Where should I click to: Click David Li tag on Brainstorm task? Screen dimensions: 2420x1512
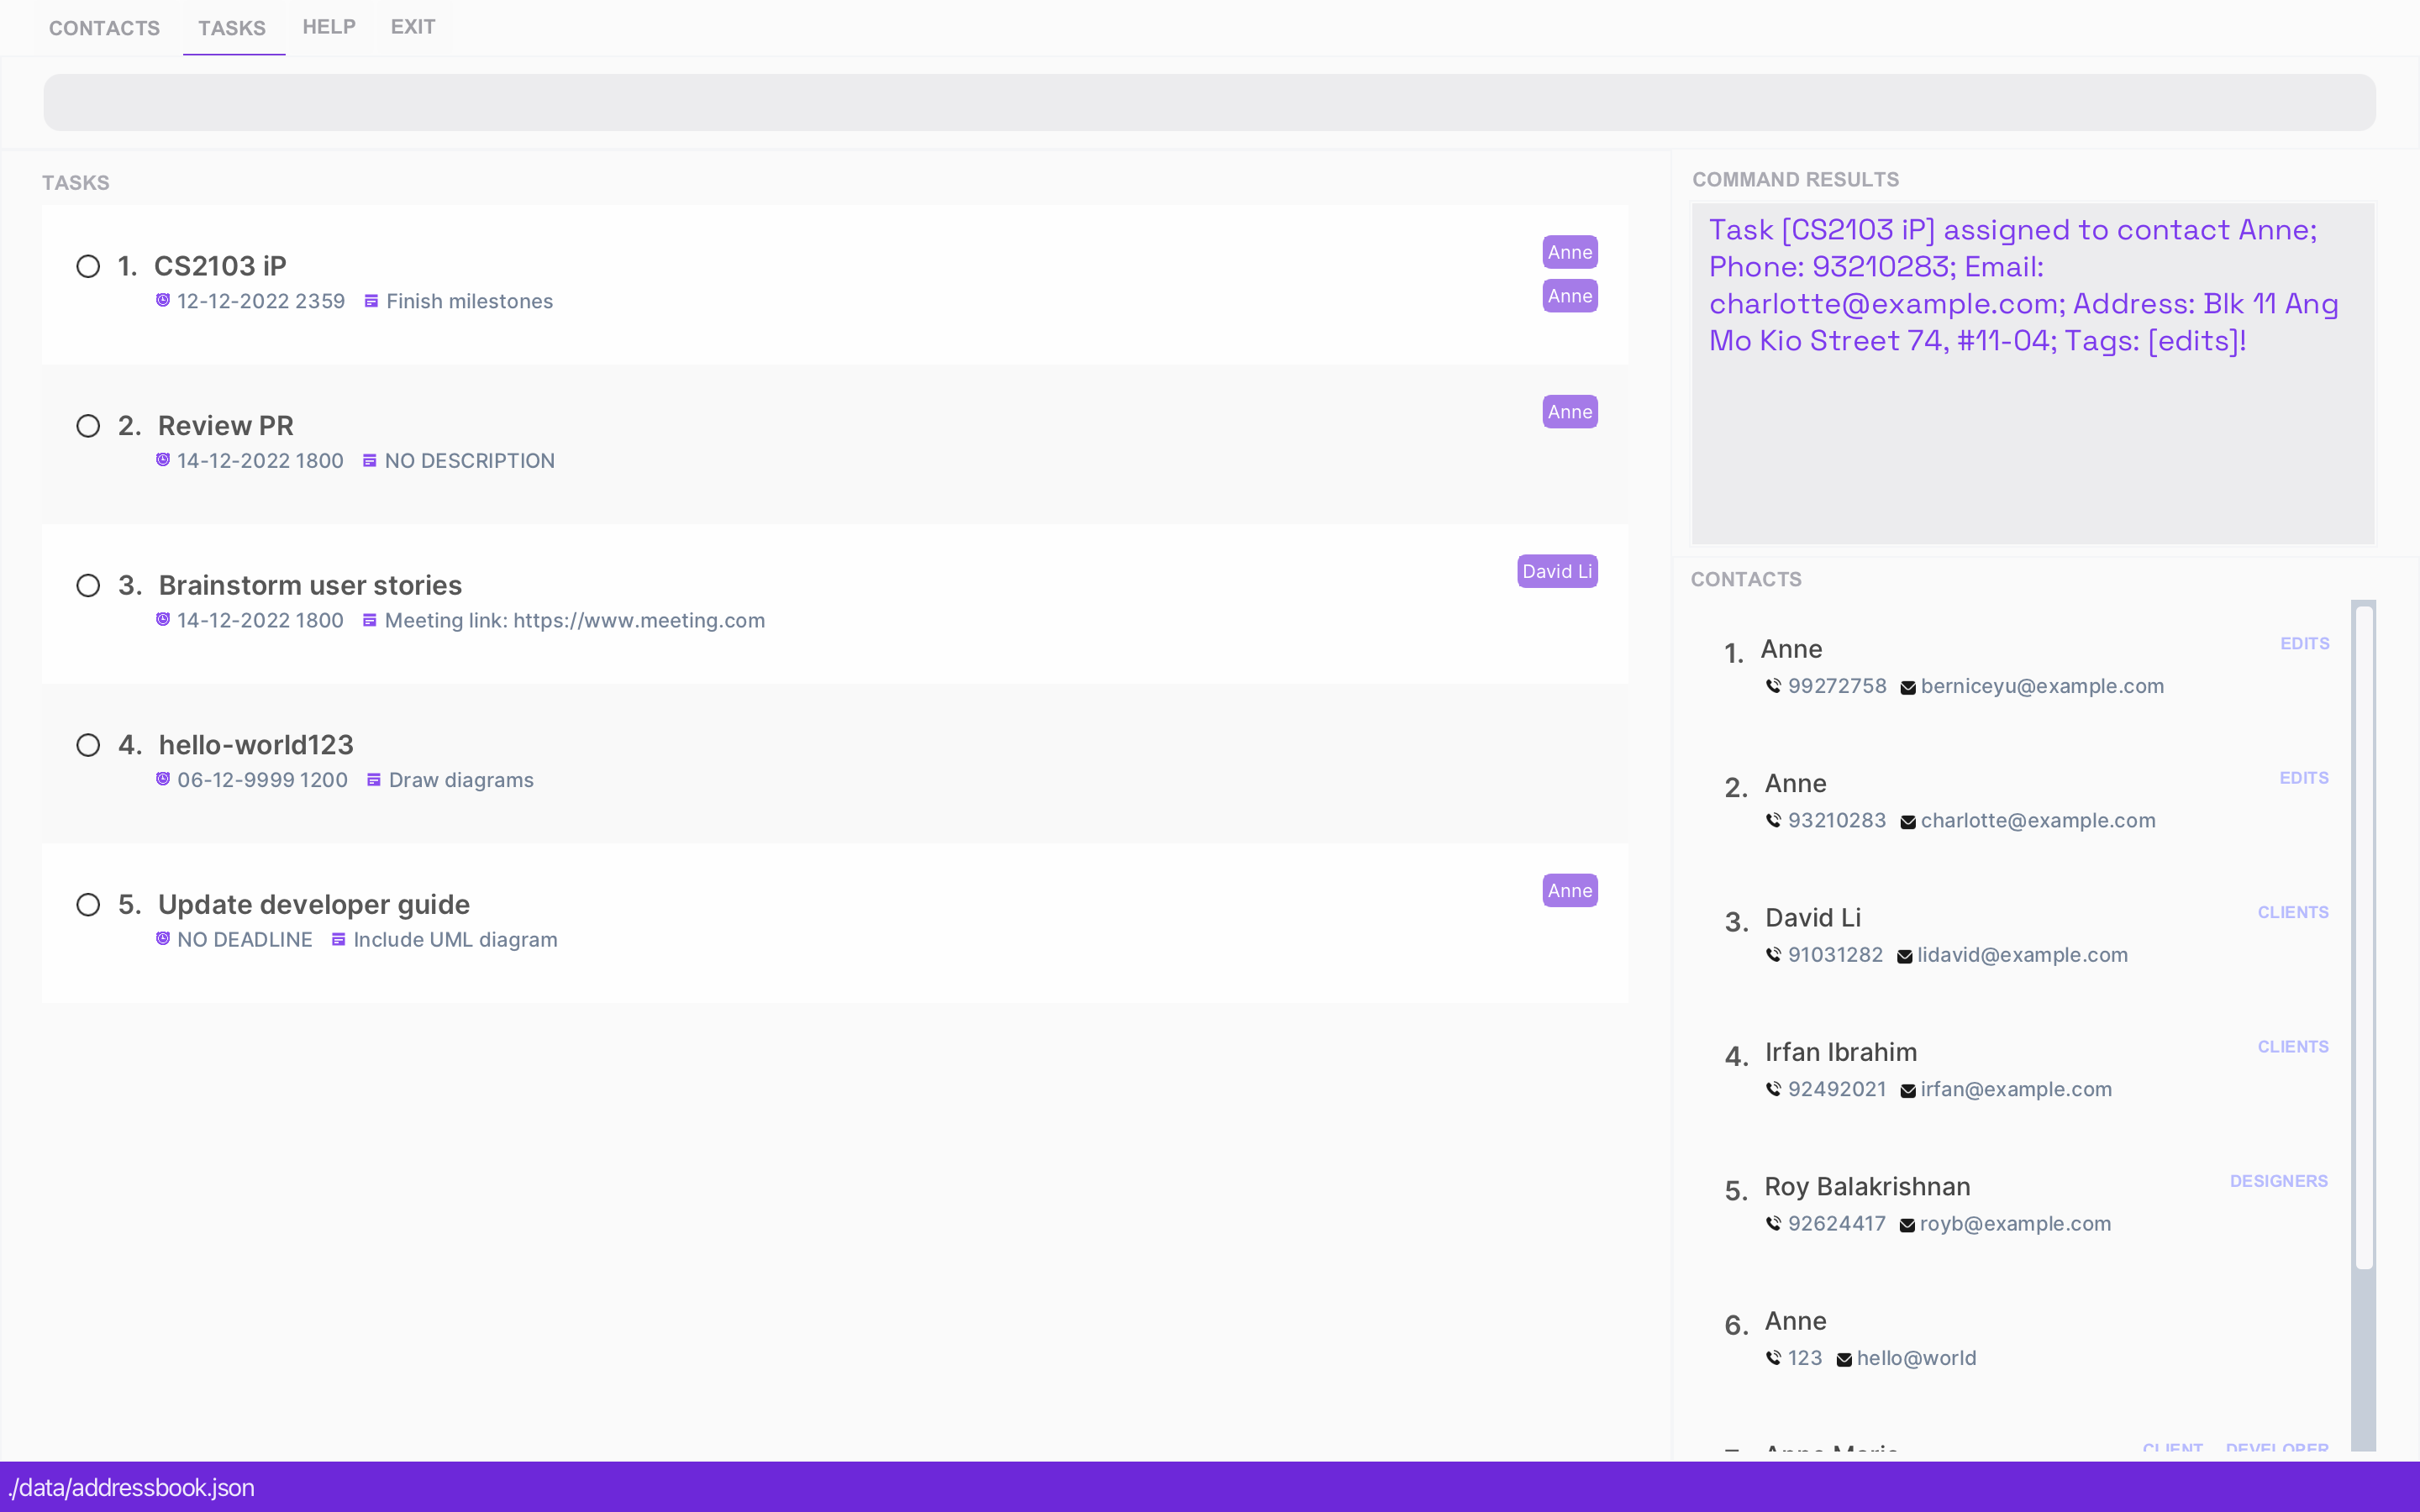point(1556,571)
